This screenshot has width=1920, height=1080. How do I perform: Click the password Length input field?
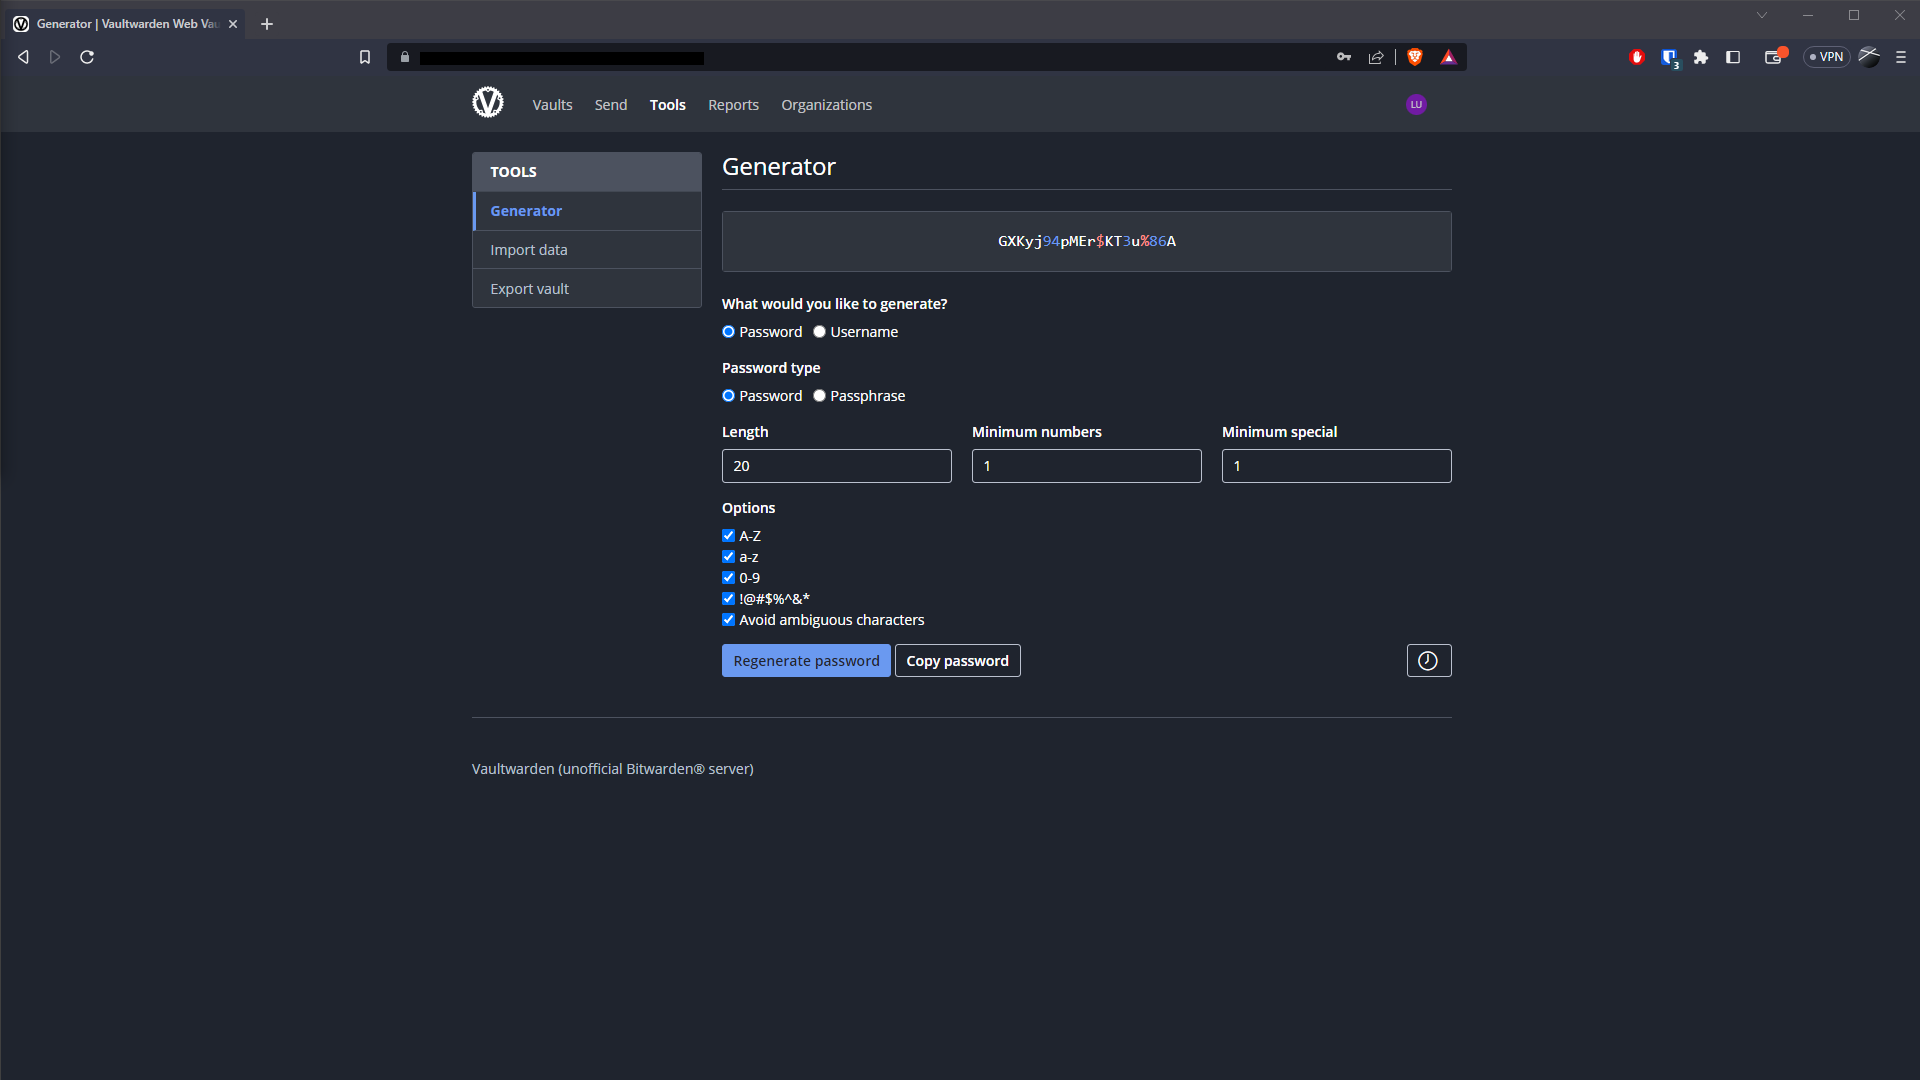coord(836,465)
